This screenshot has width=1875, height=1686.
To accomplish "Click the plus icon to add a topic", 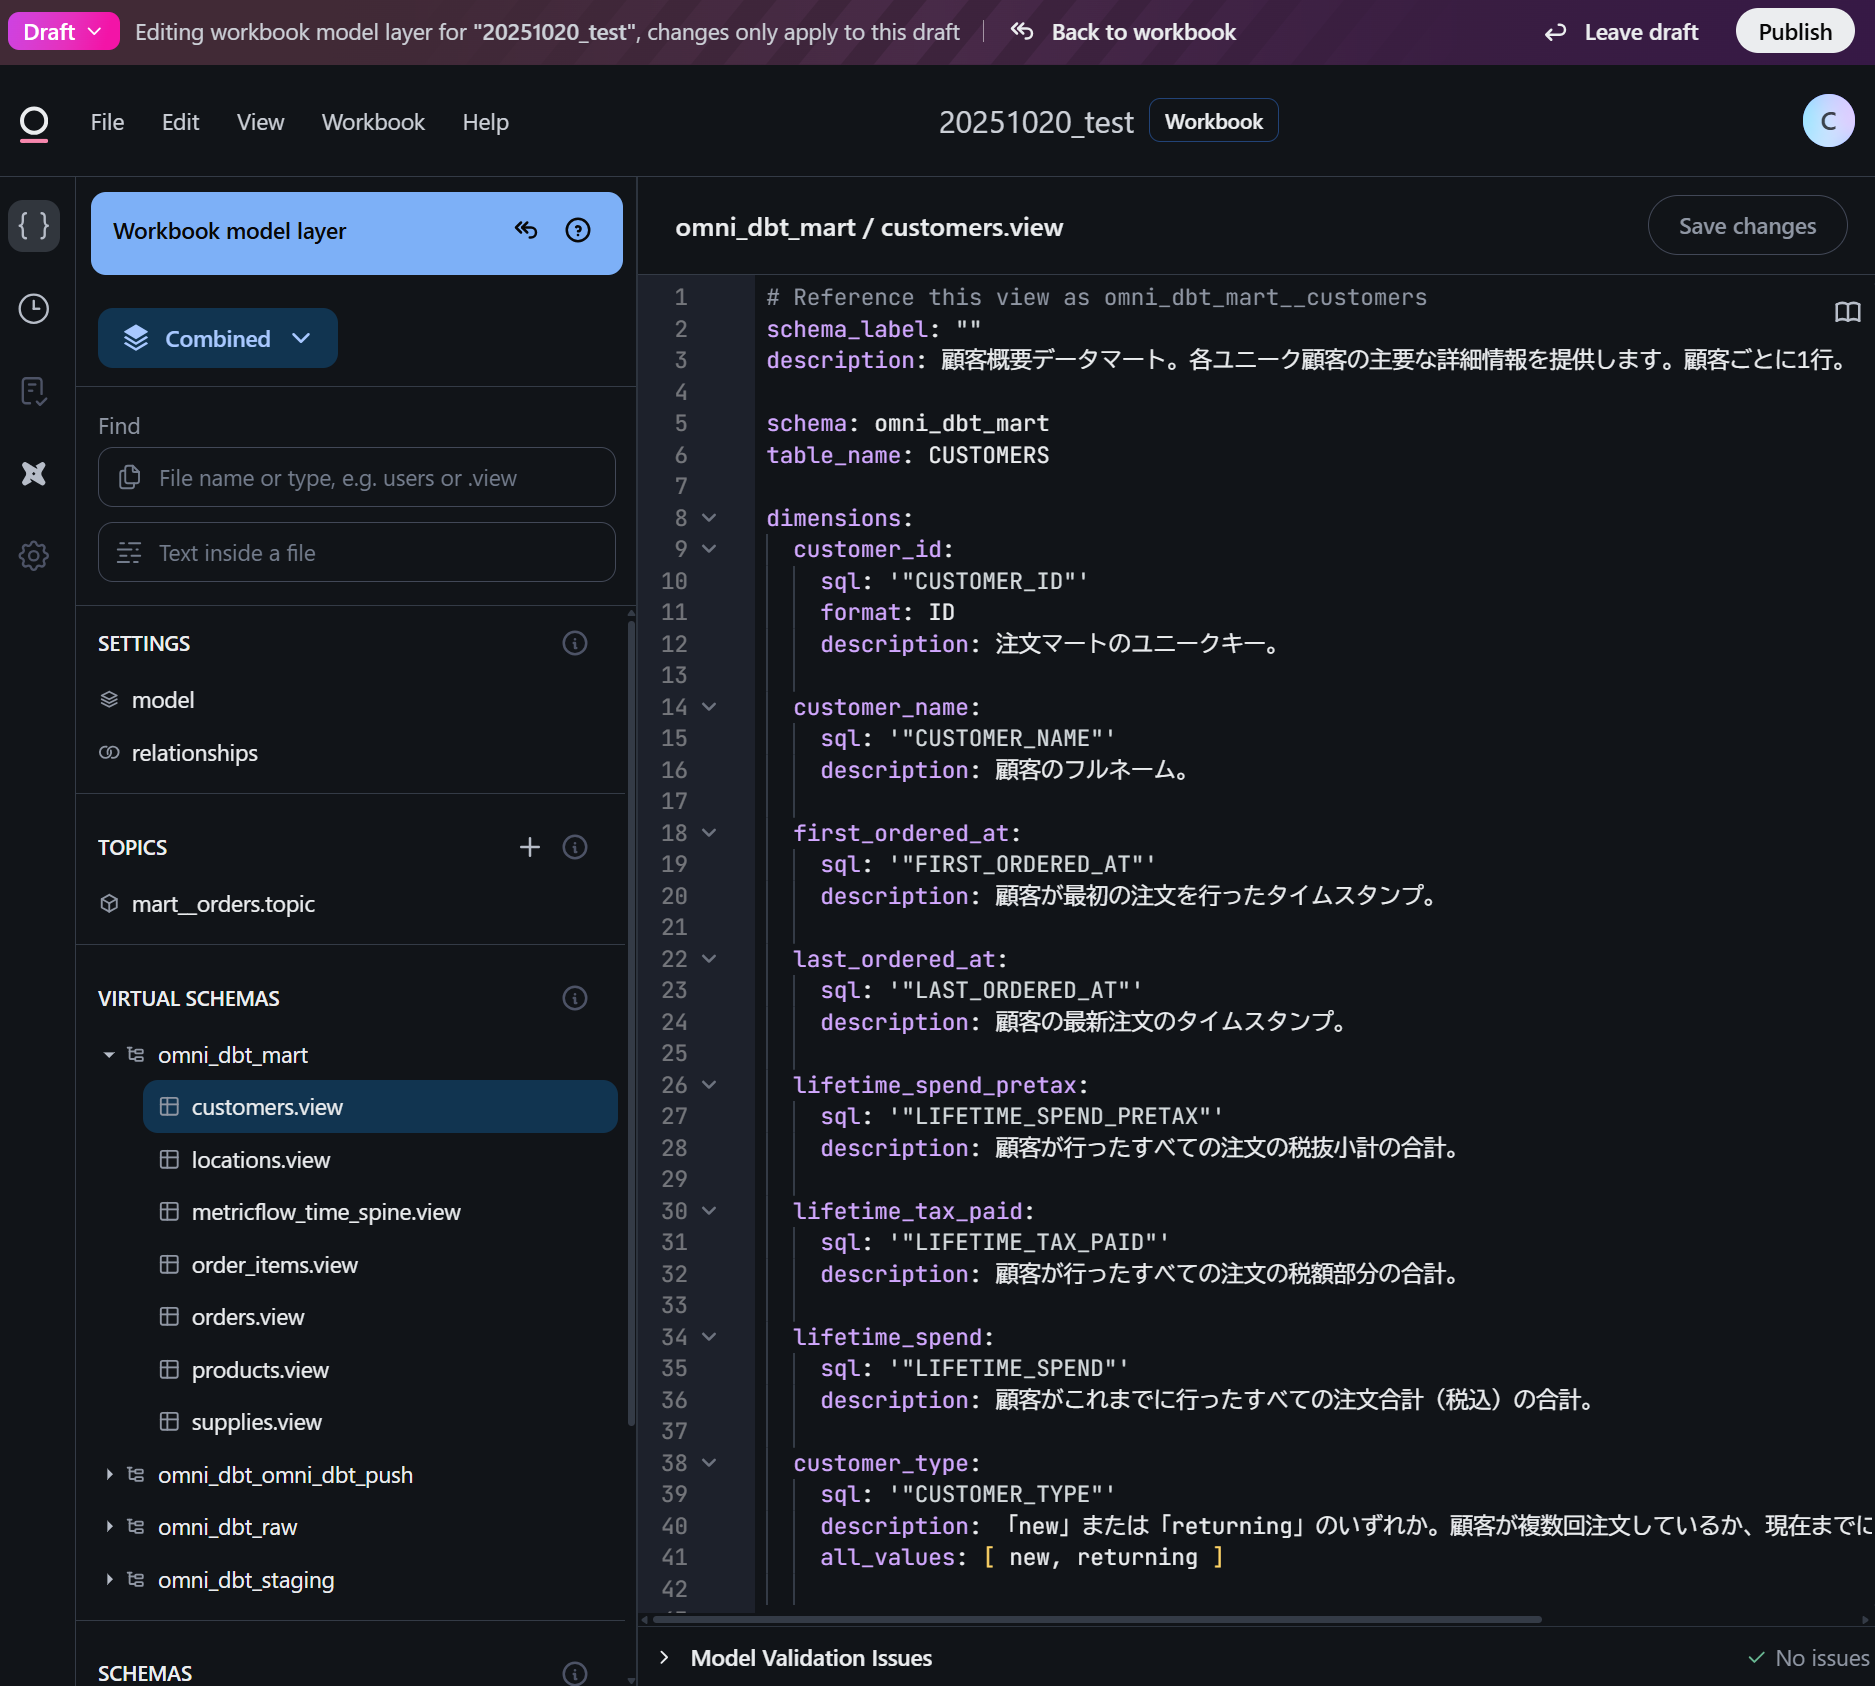I will pos(530,847).
